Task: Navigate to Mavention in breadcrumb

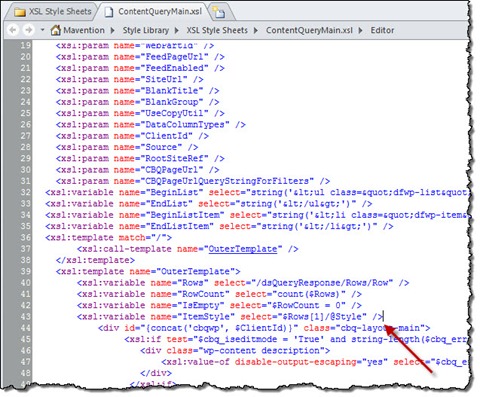Action: [84, 30]
